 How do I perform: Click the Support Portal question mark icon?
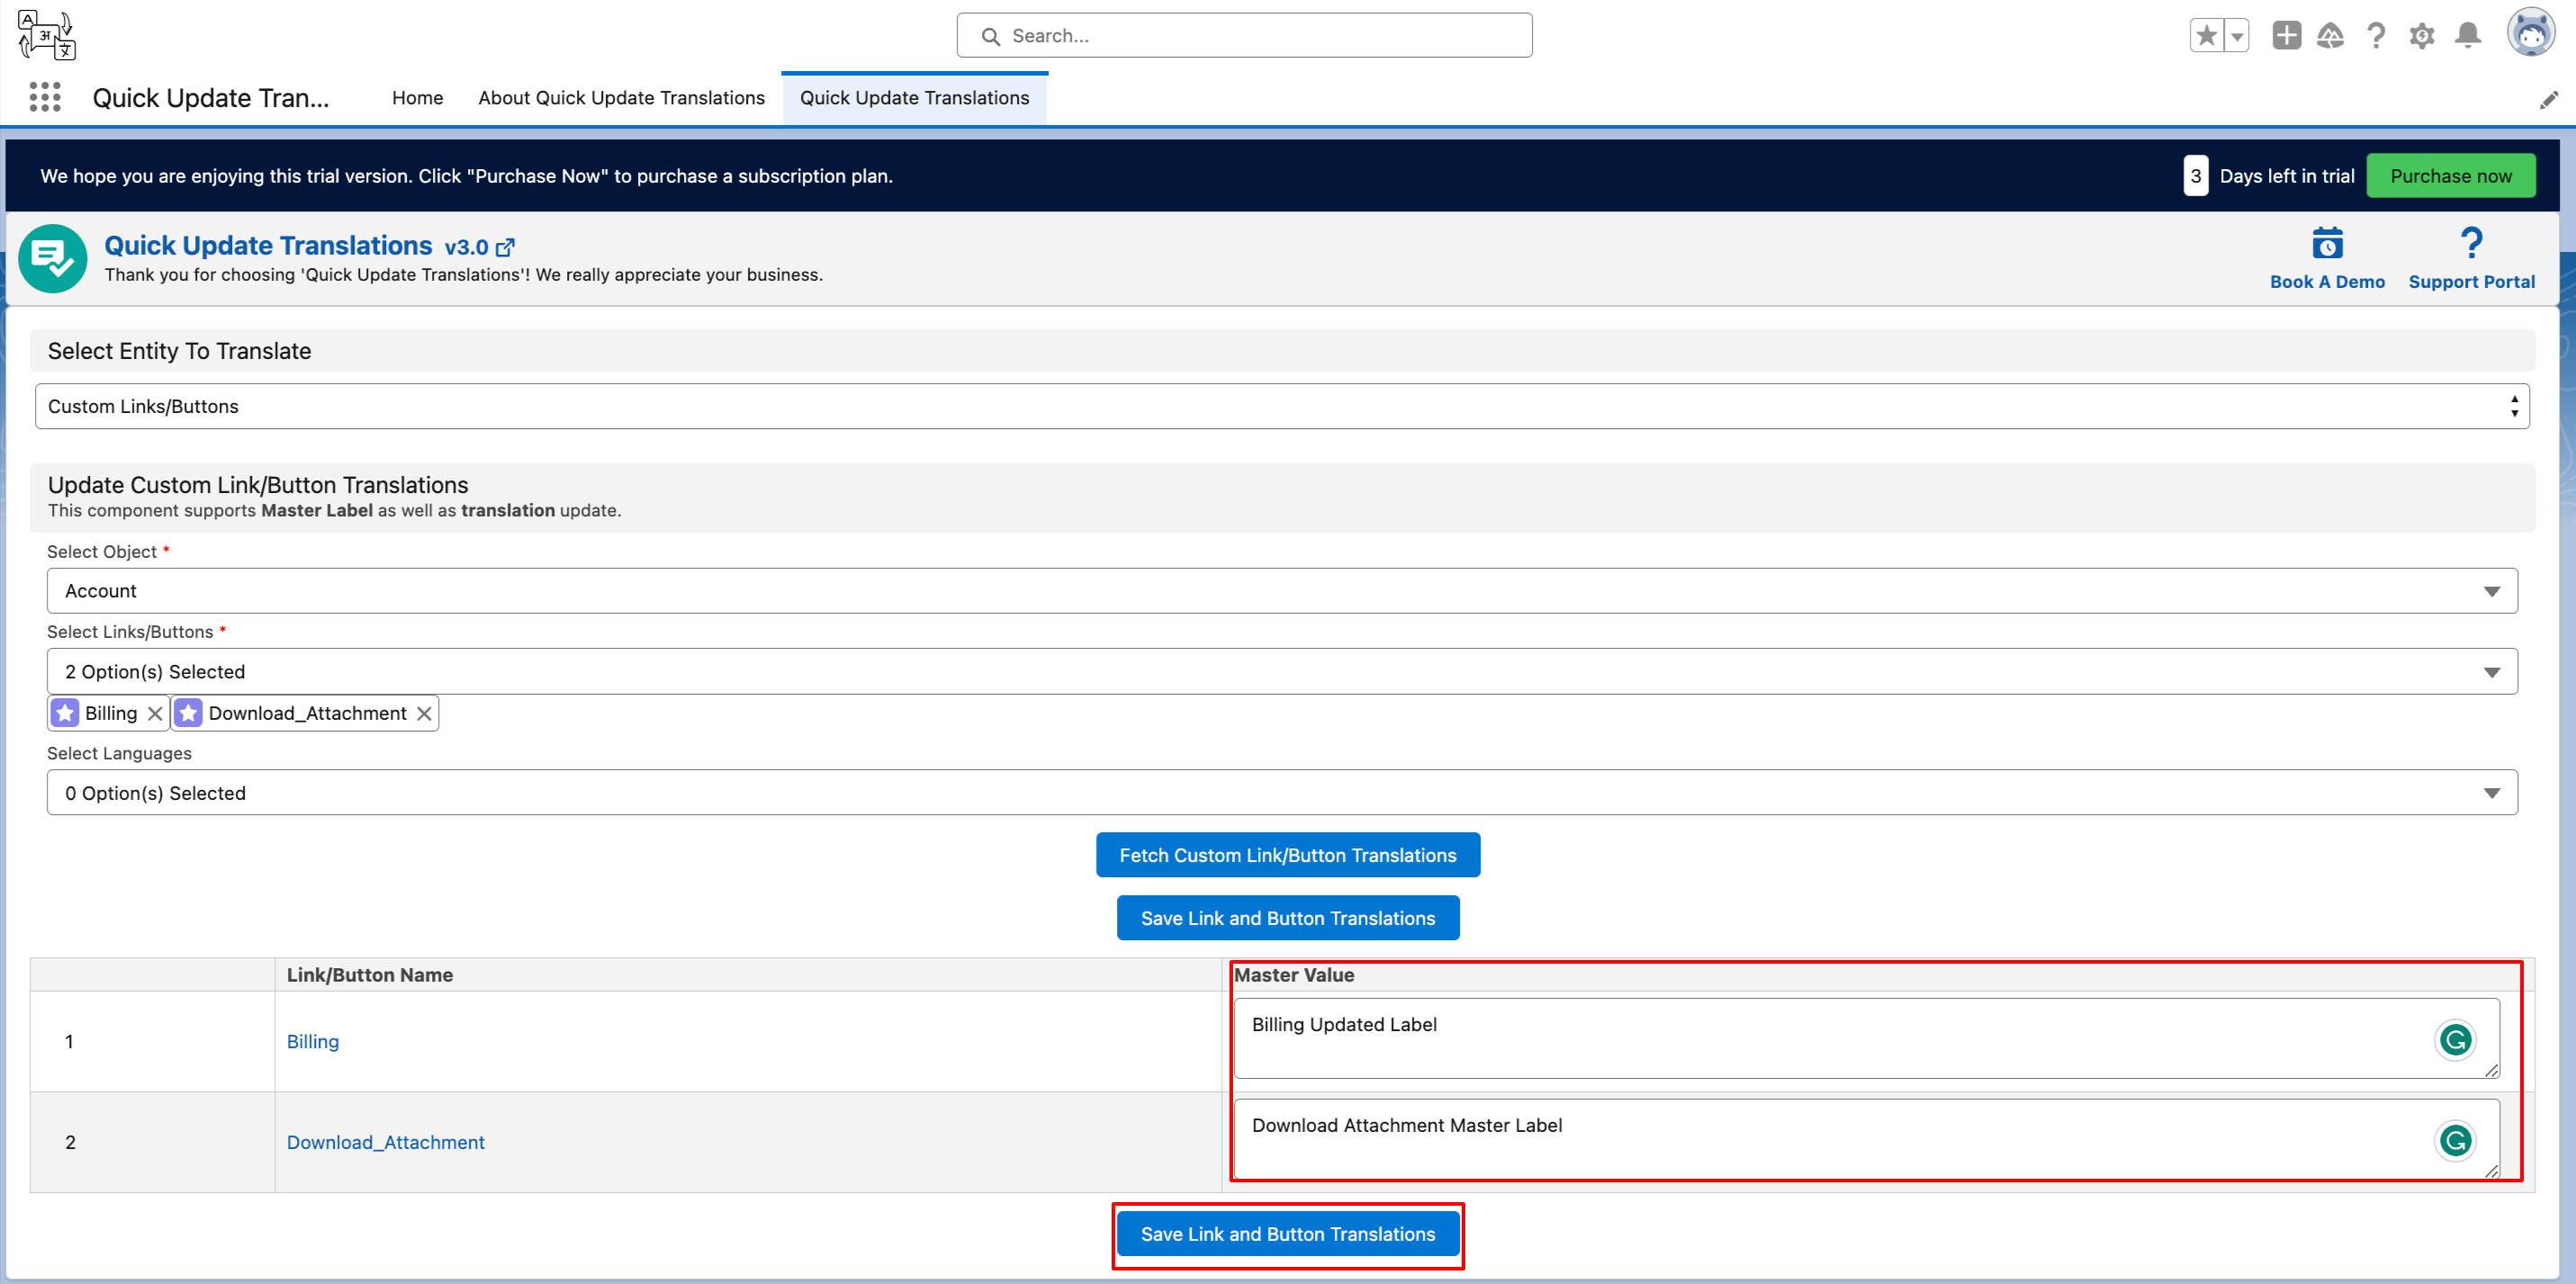[2471, 243]
